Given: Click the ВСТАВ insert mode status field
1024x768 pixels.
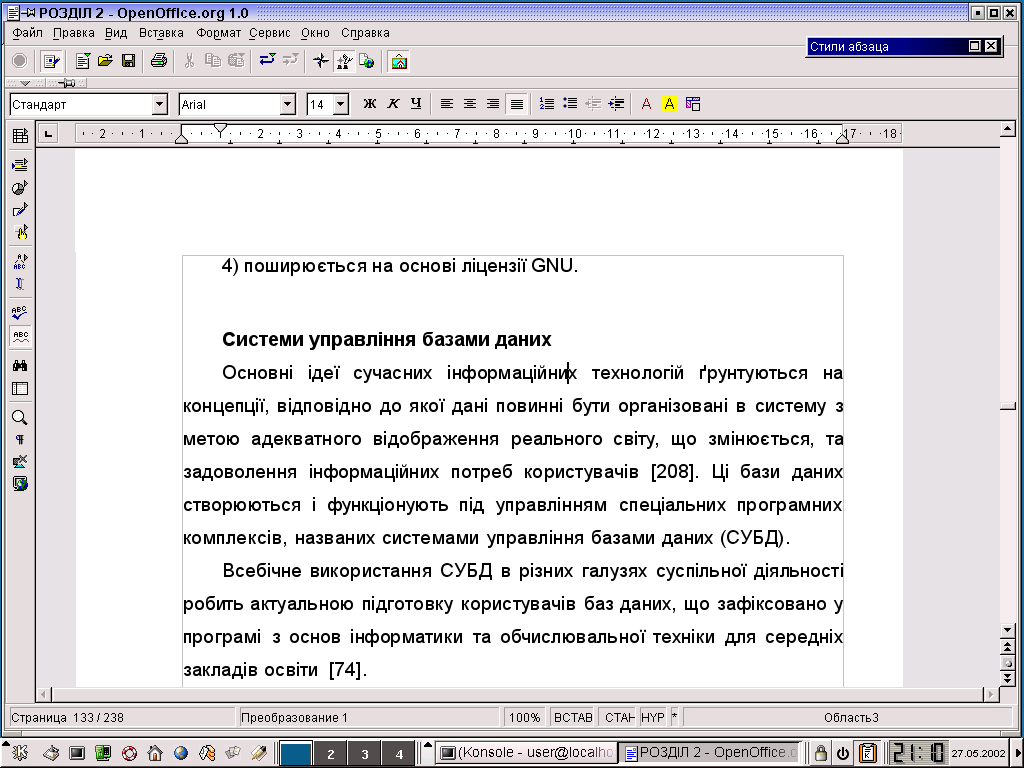Looking at the screenshot, I should (x=573, y=717).
